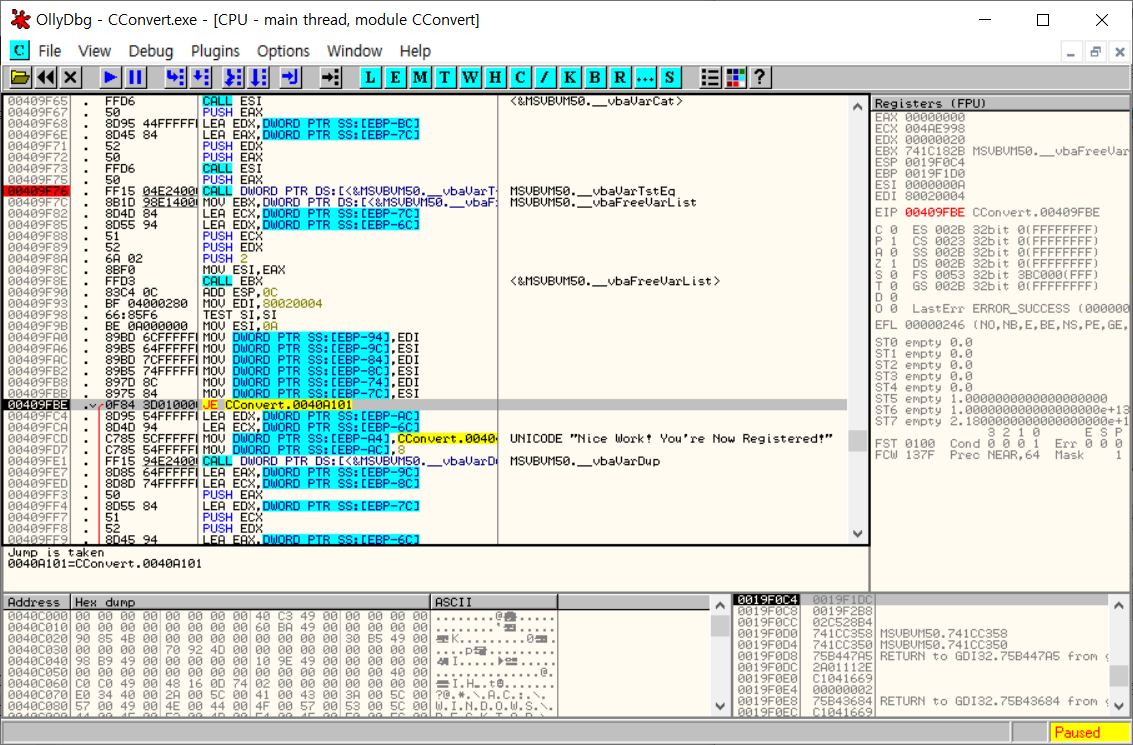Image resolution: width=1133 pixels, height=745 pixels.
Task: Show the Log window with the L icon
Action: (371, 77)
